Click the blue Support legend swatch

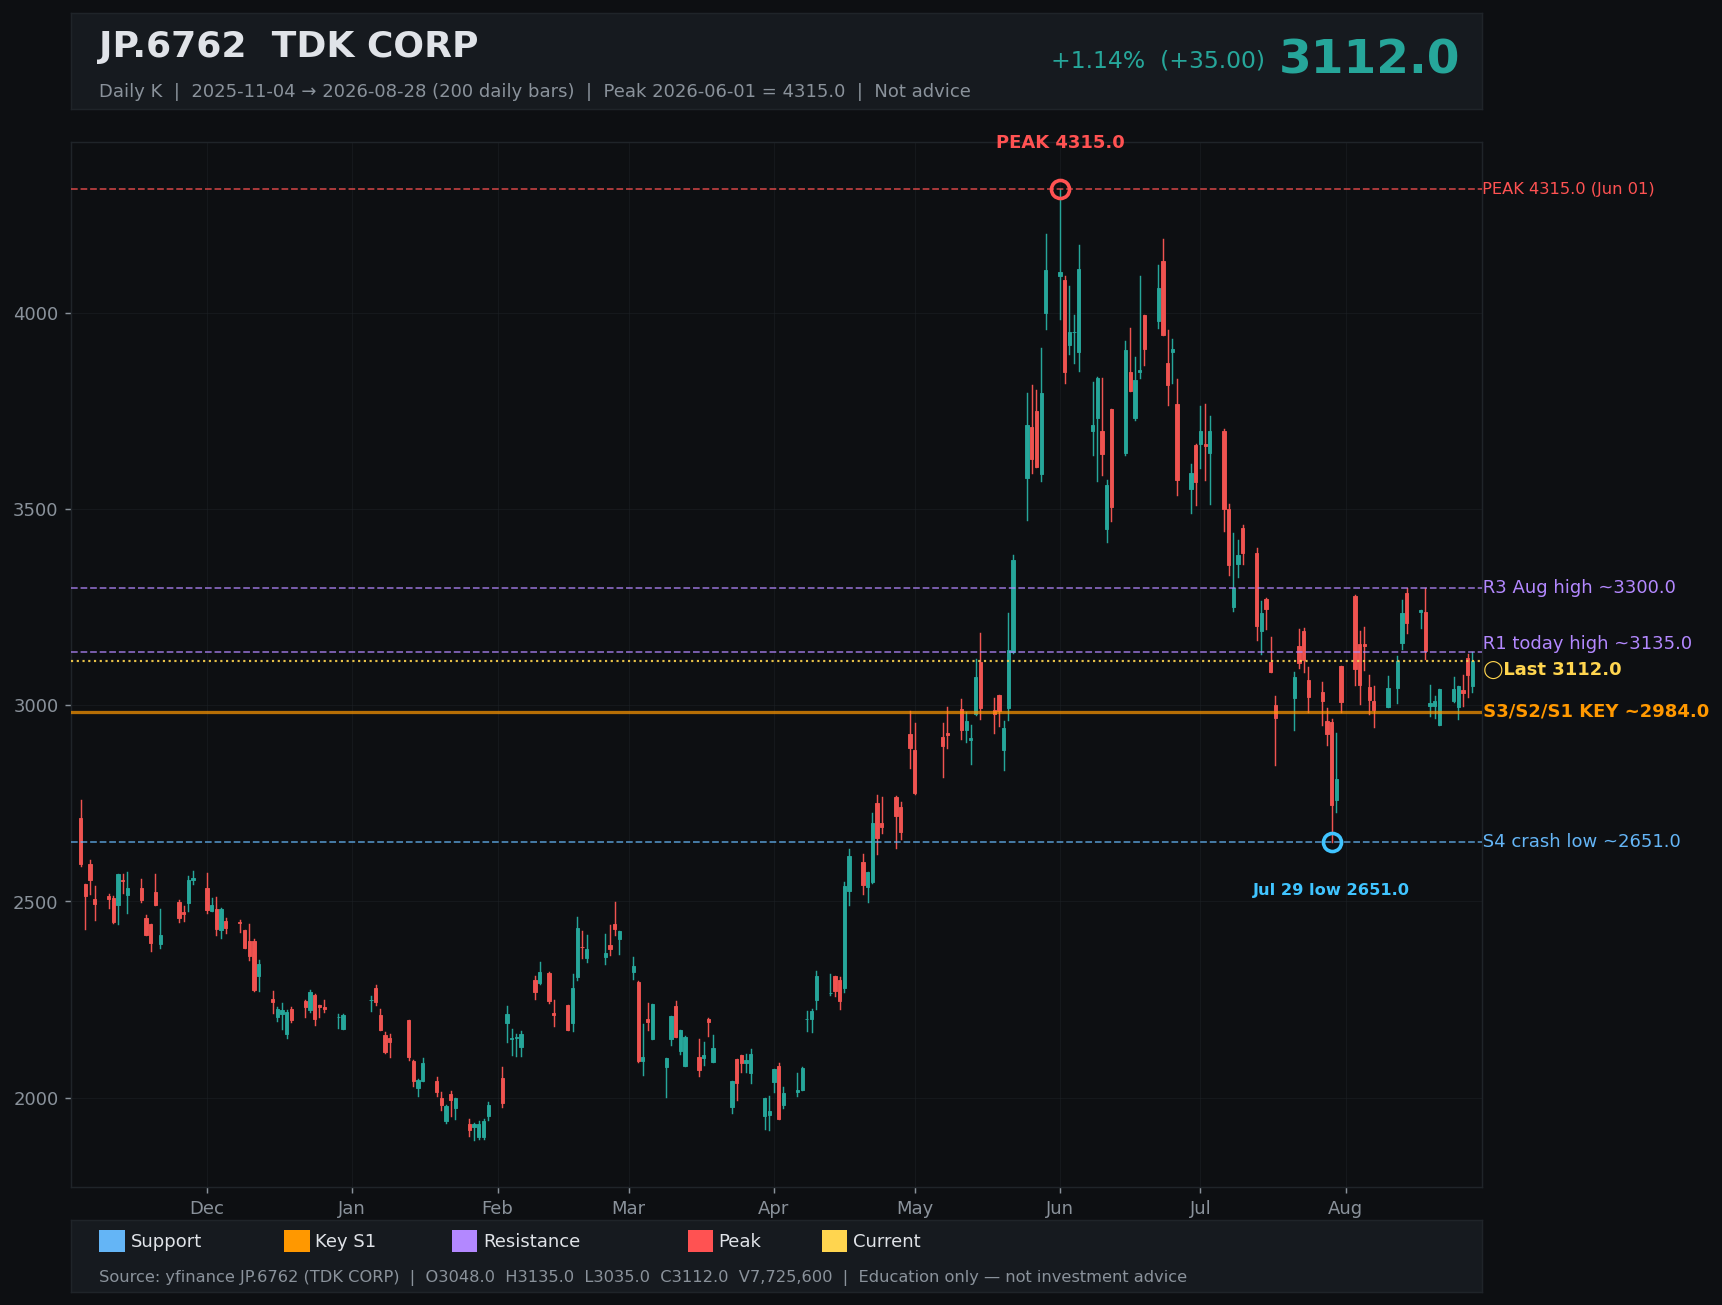pos(112,1241)
